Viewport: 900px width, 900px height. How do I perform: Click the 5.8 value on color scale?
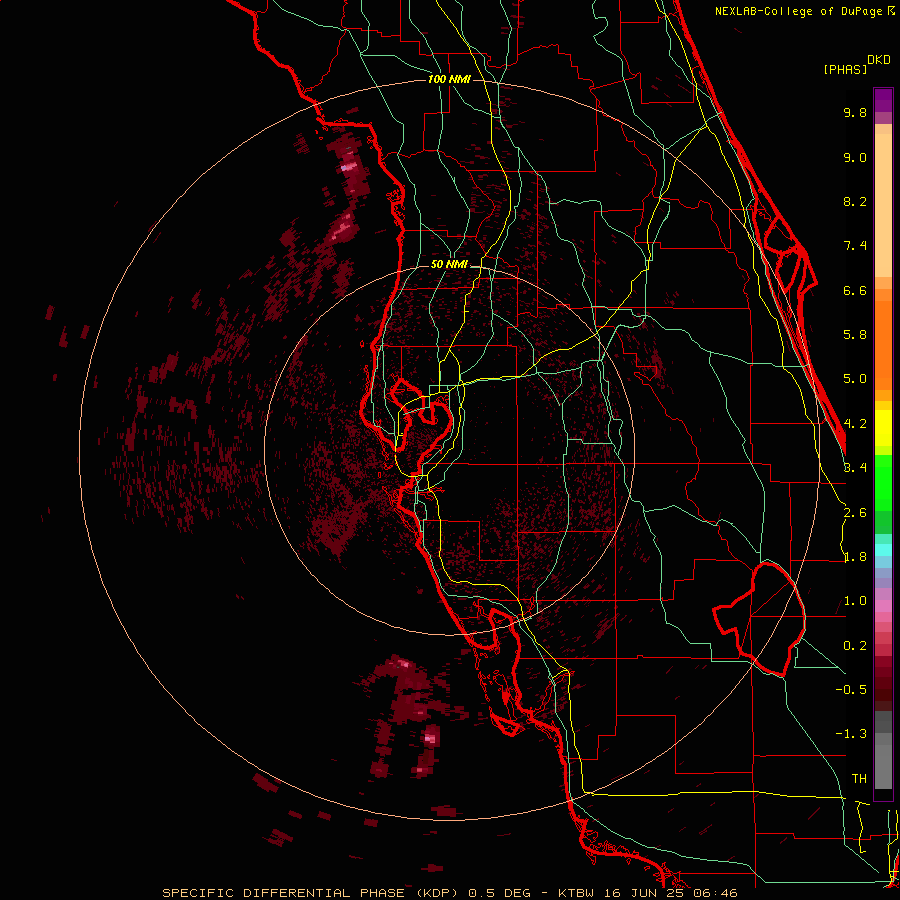[x=855, y=335]
